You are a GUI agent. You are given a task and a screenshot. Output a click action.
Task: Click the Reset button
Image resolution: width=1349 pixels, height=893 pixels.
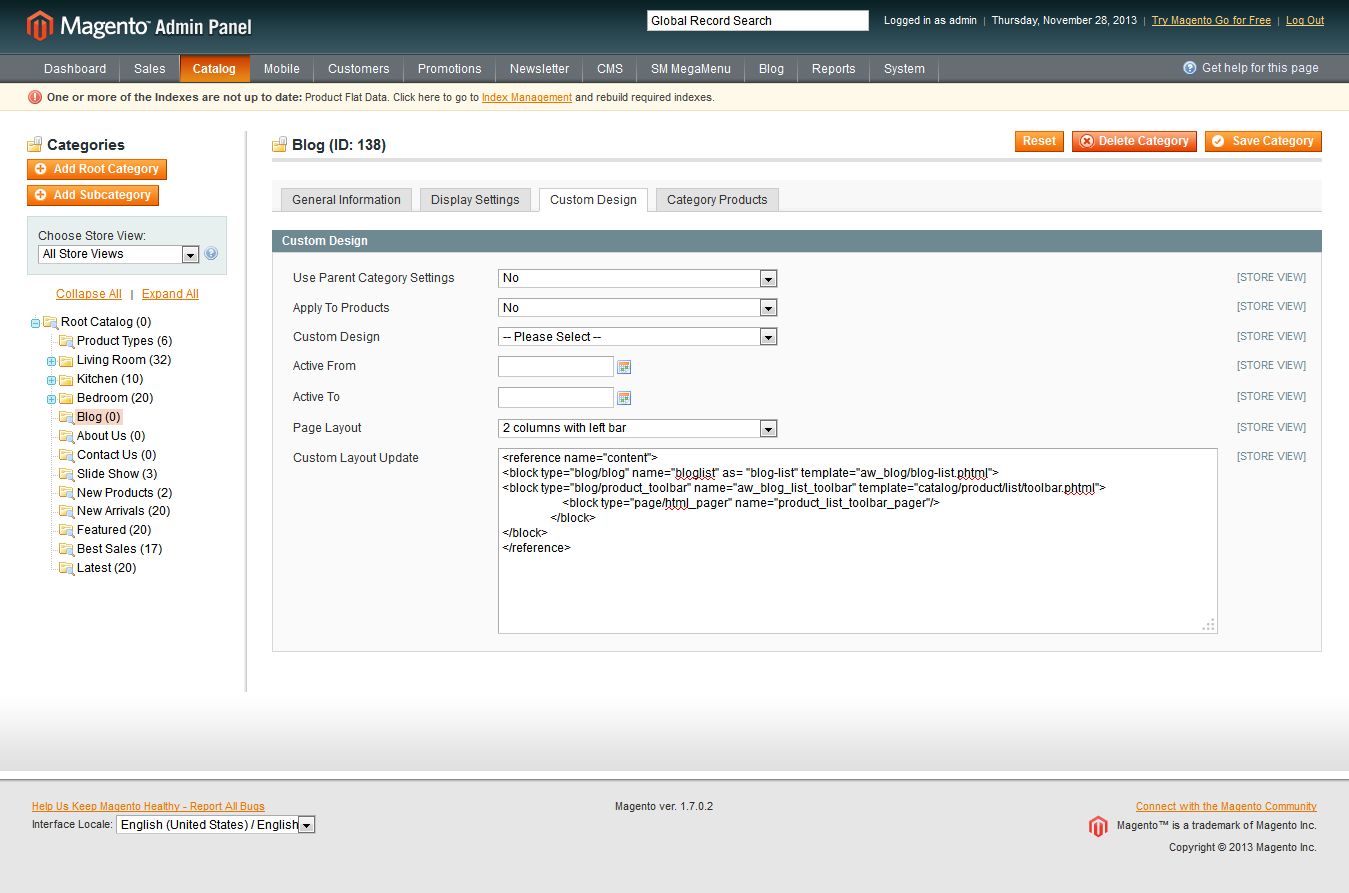pyautogui.click(x=1039, y=141)
